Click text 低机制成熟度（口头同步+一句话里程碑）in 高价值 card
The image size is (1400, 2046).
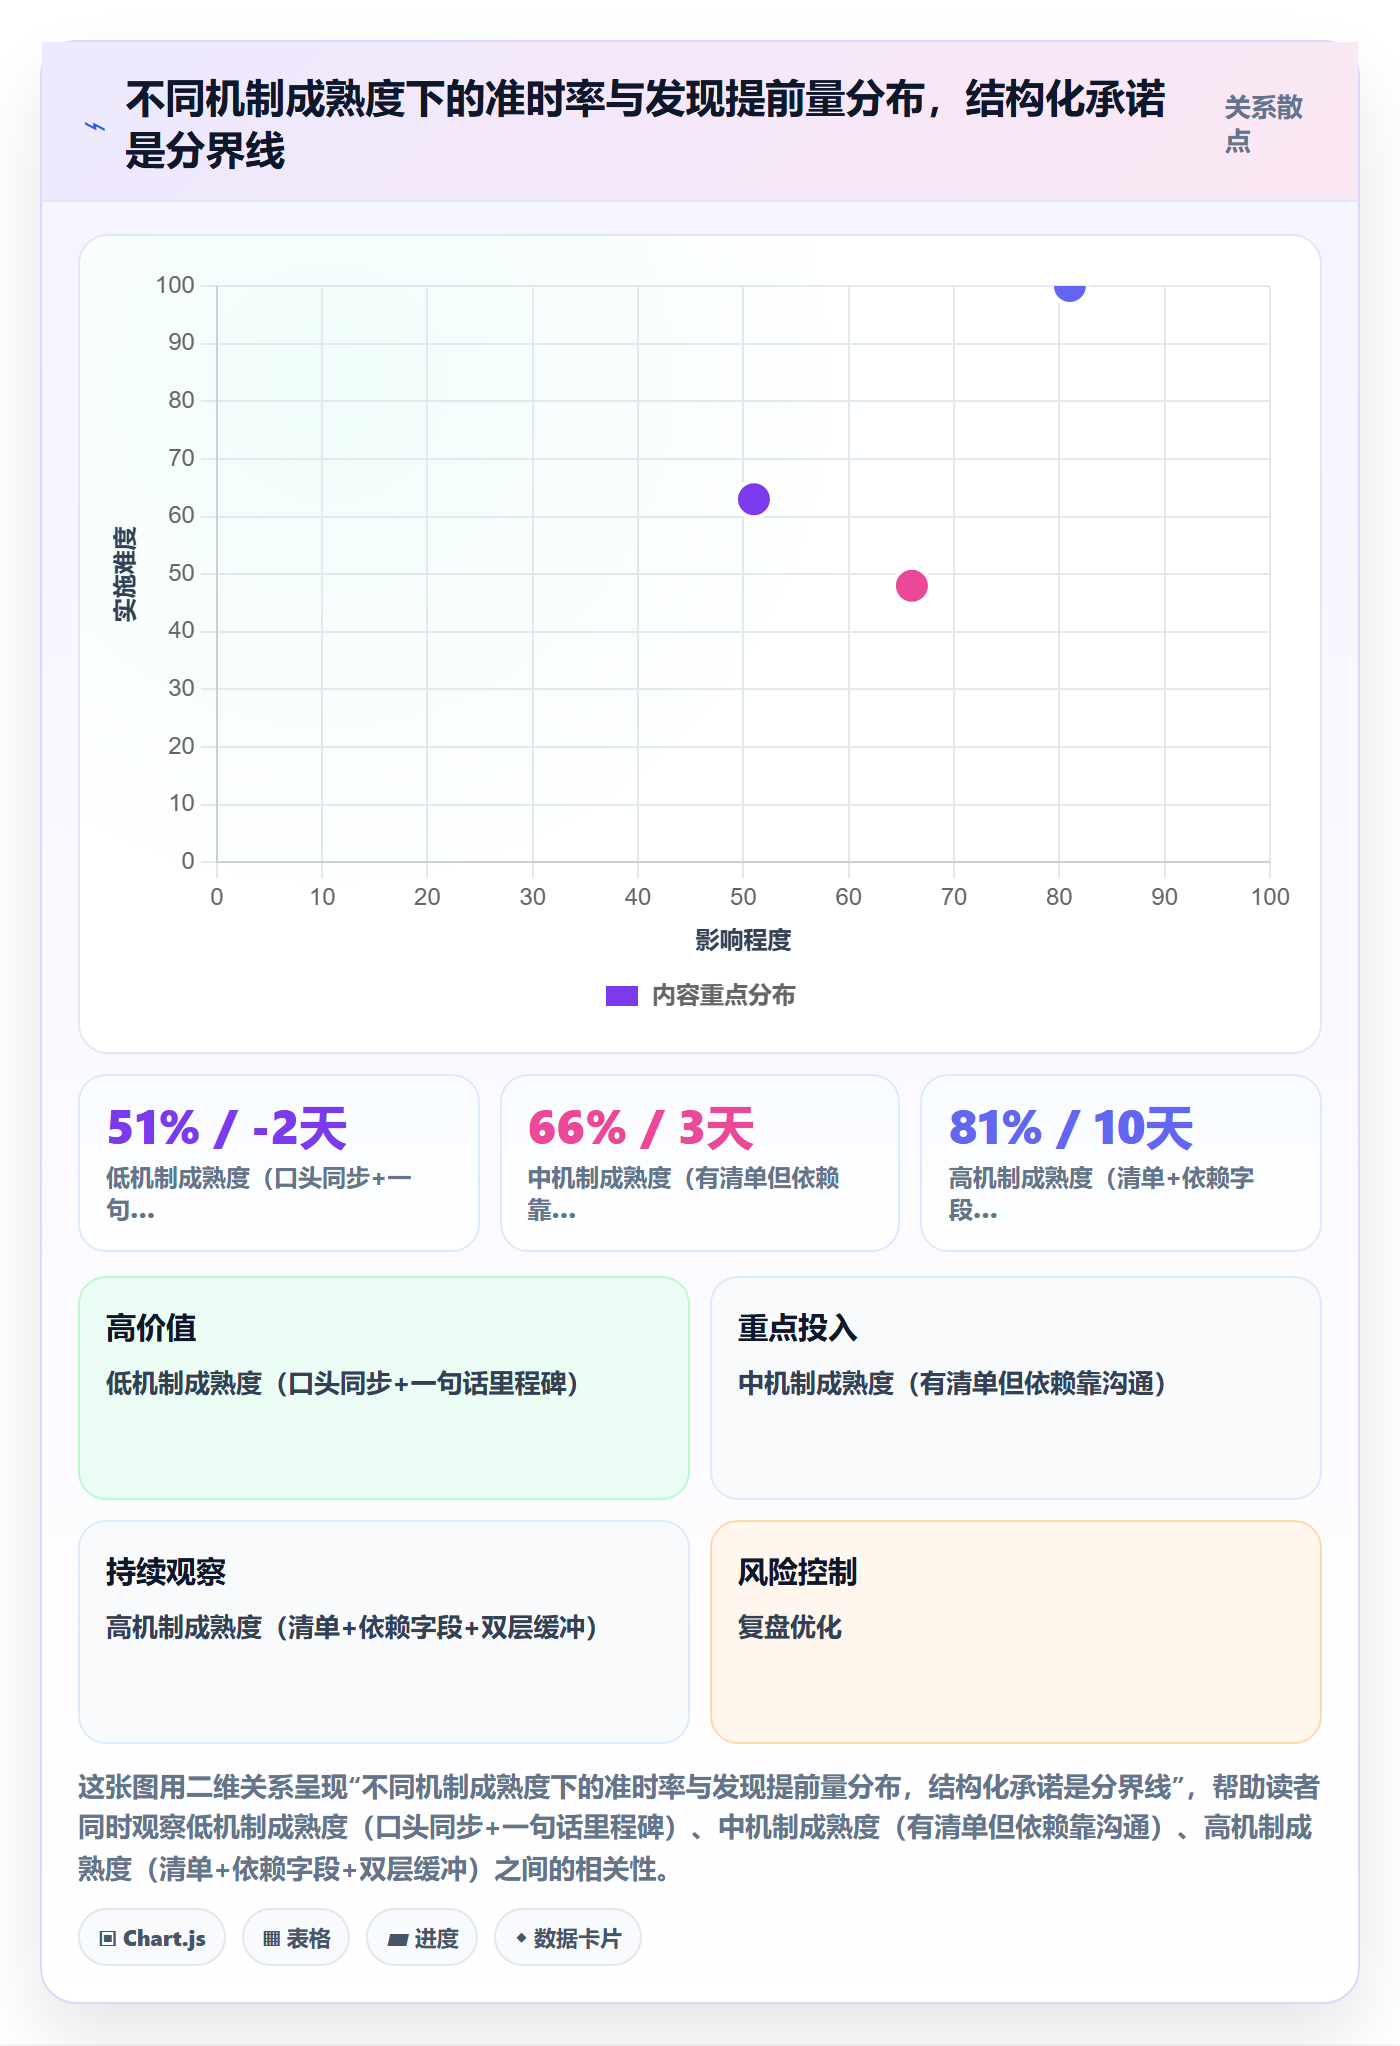click(343, 1384)
